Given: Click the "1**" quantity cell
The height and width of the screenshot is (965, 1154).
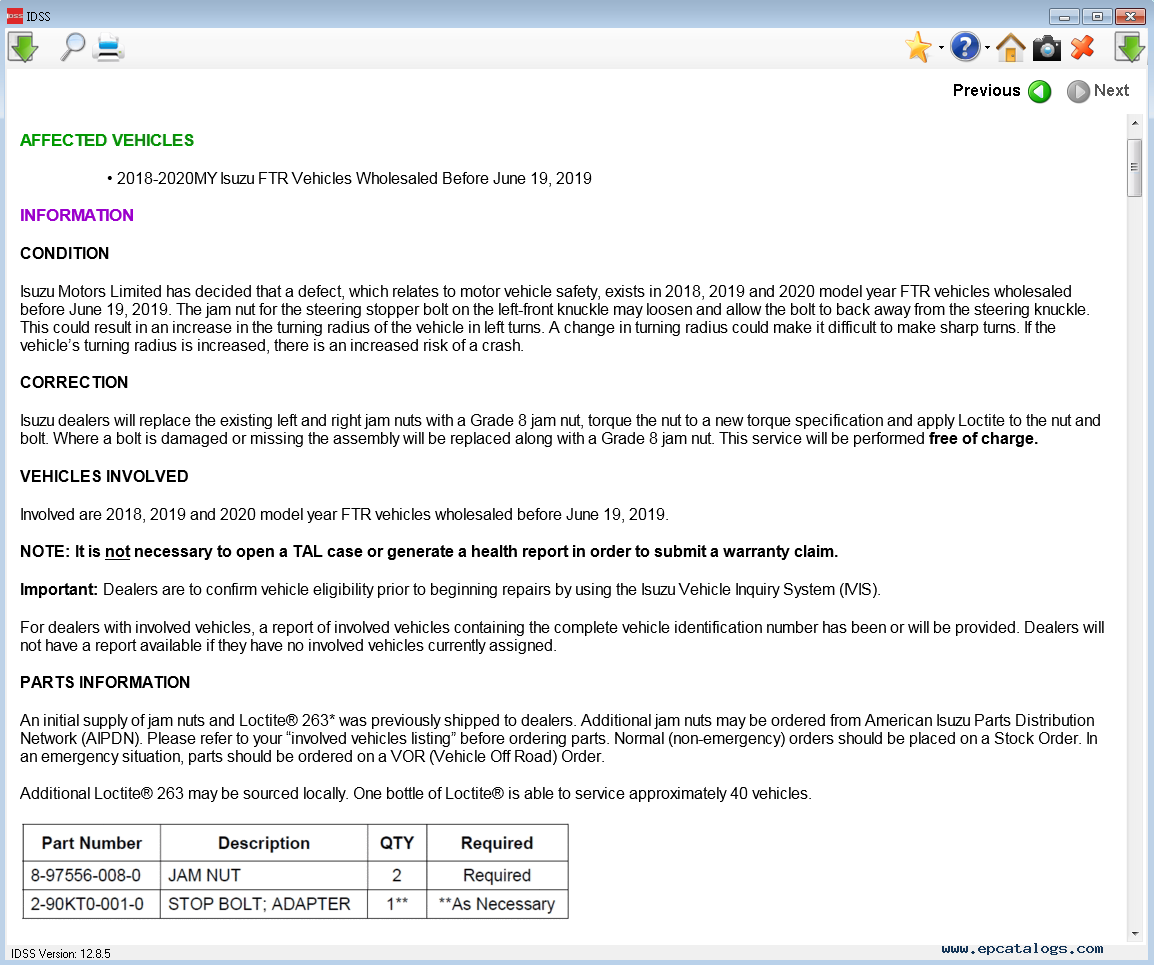Looking at the screenshot, I should pyautogui.click(x=397, y=905).
